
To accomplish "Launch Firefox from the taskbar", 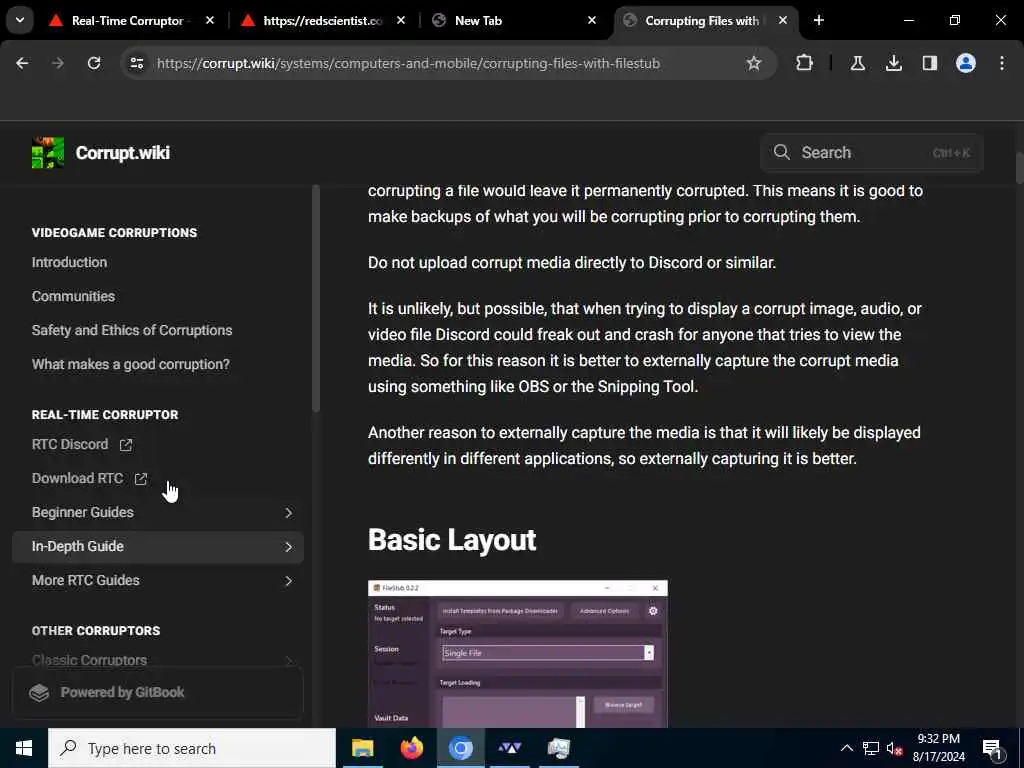I will 411,748.
